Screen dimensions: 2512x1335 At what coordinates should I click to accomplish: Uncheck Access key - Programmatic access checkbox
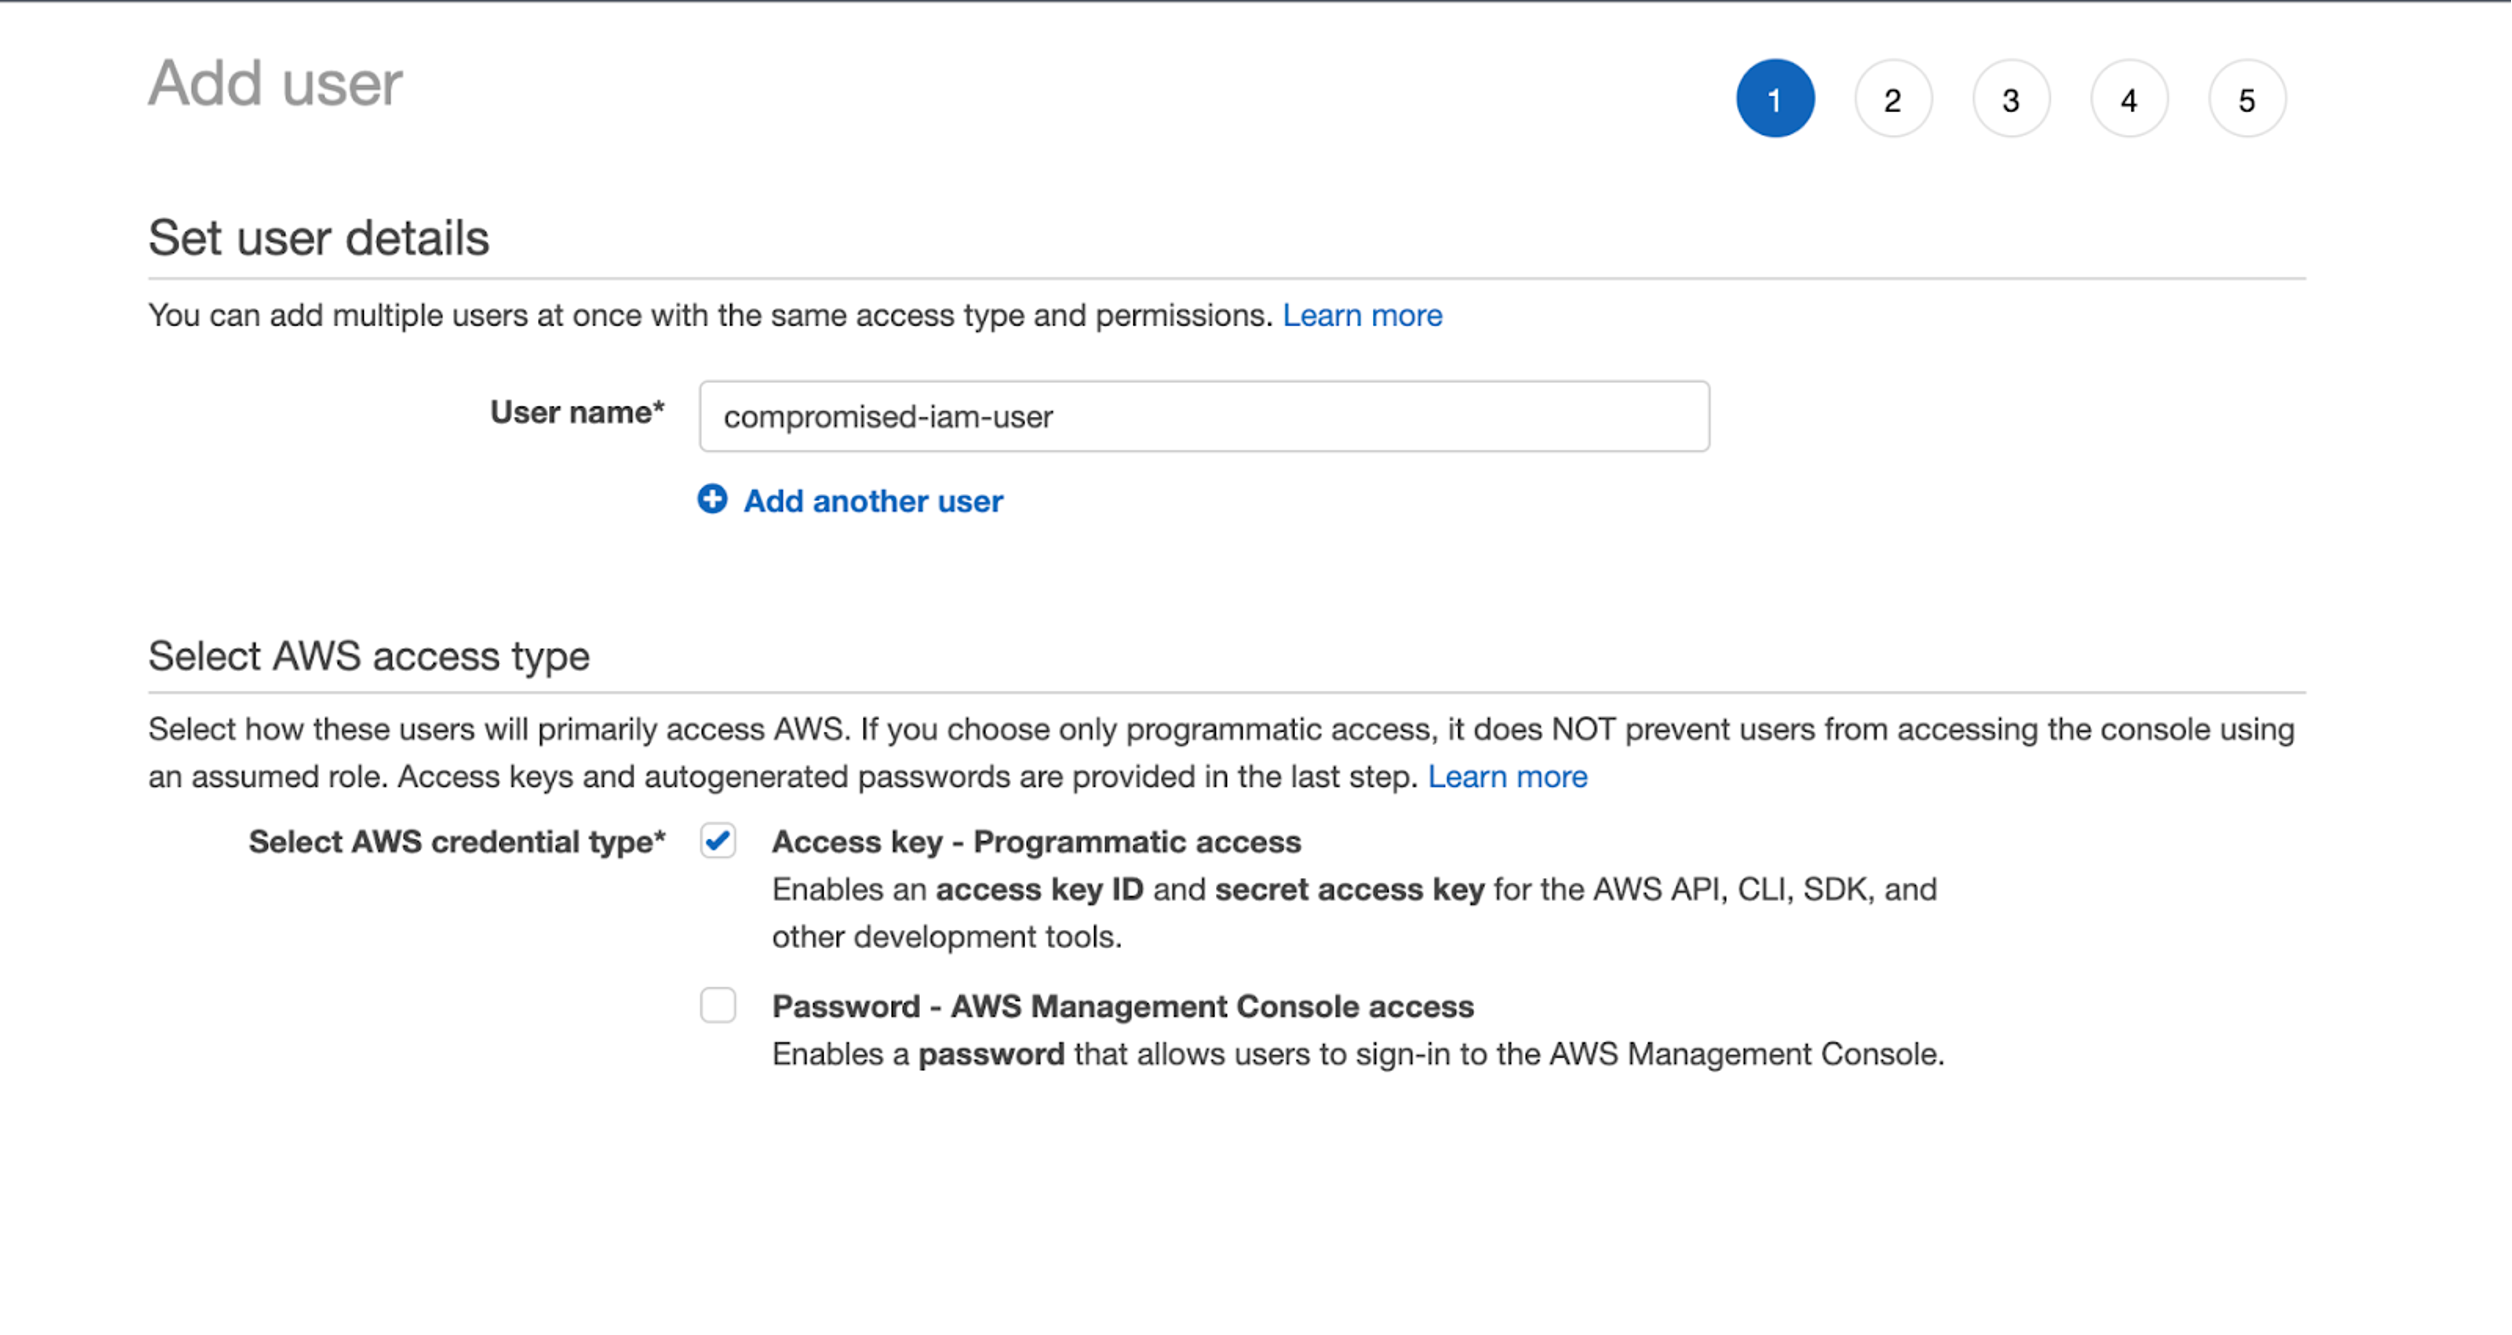click(718, 841)
